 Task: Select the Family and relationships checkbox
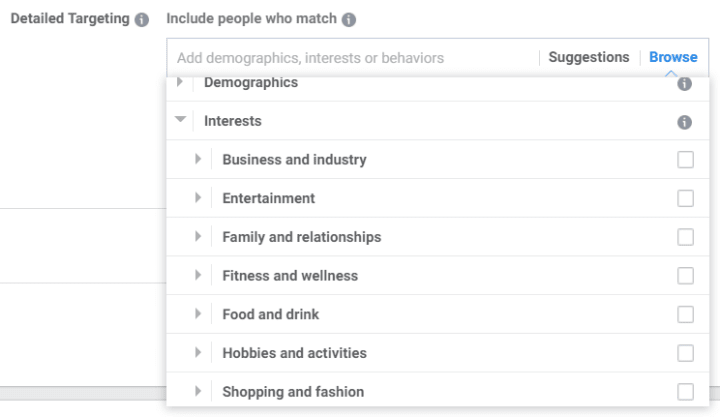click(685, 237)
